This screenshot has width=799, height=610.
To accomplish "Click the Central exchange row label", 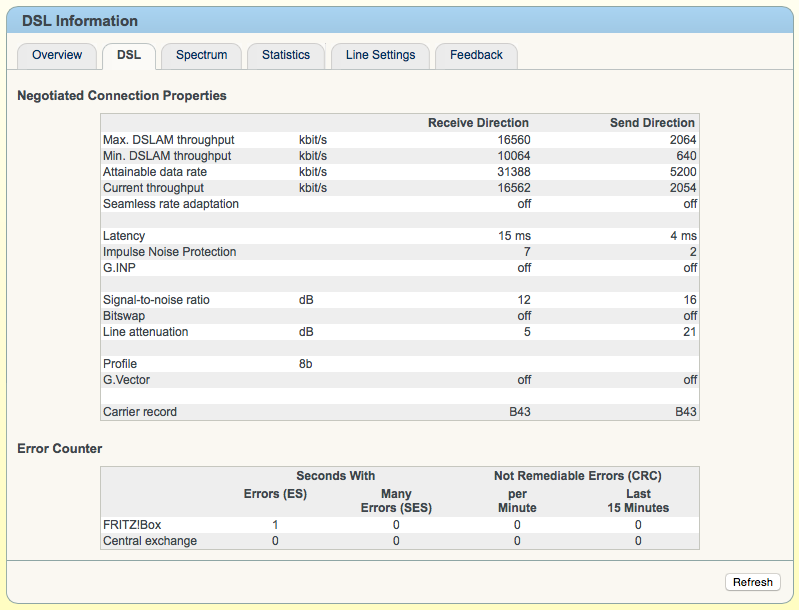I will pos(150,541).
